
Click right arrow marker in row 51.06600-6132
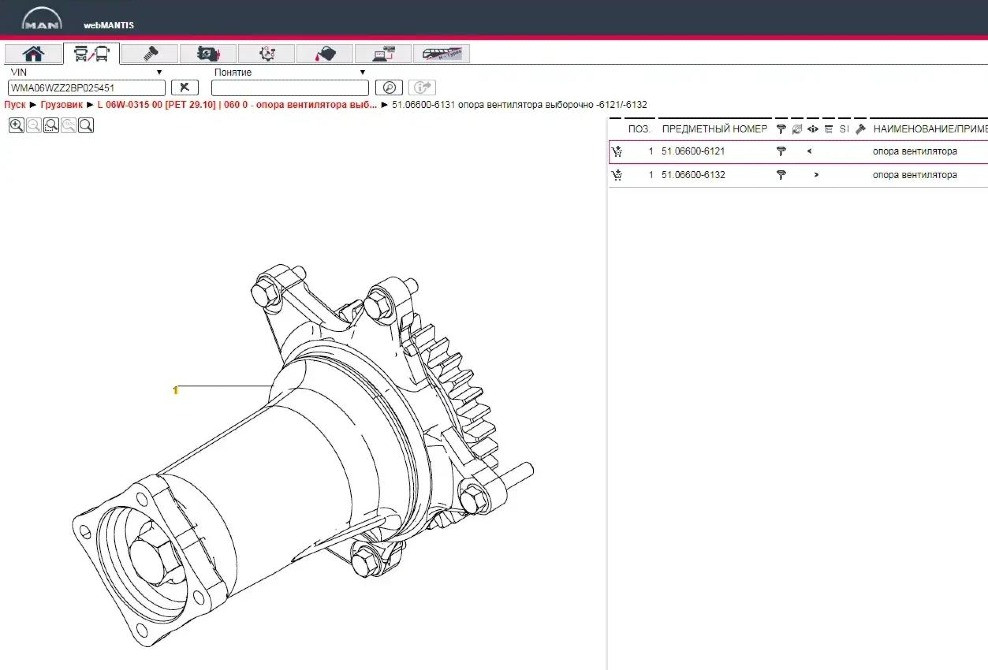(x=817, y=175)
